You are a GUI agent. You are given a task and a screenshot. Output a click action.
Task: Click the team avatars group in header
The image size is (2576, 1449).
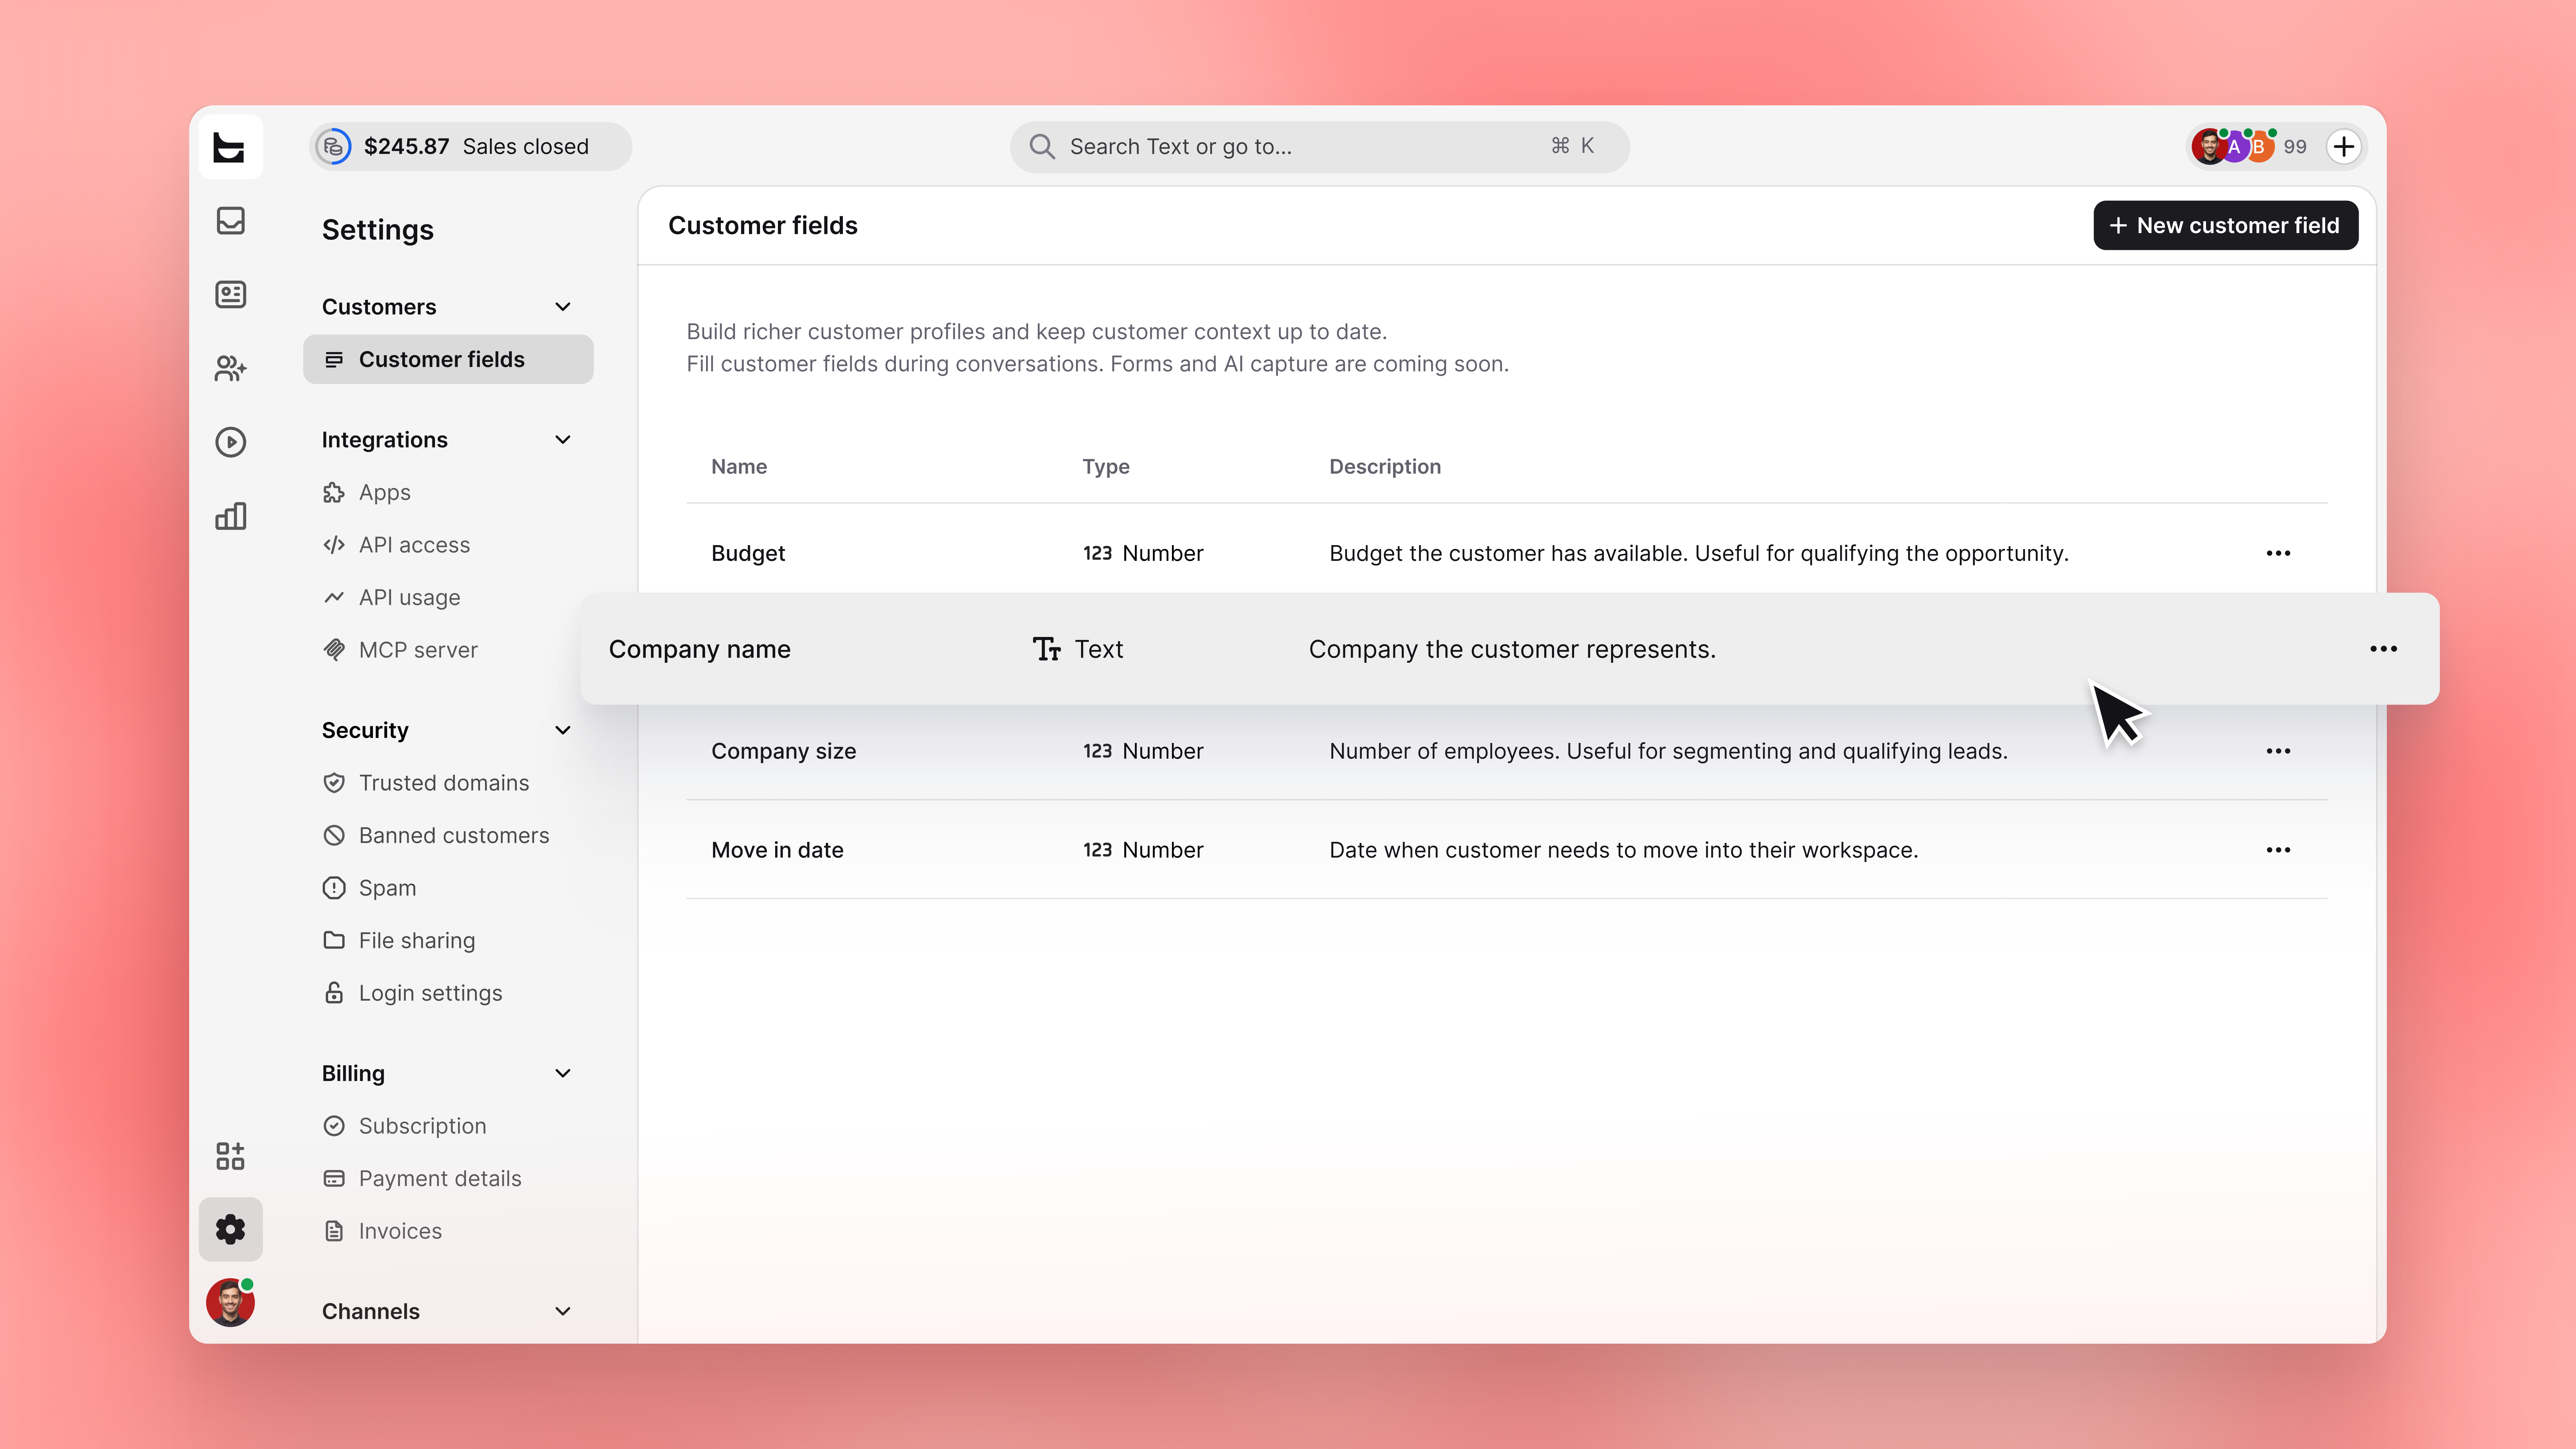click(2234, 147)
